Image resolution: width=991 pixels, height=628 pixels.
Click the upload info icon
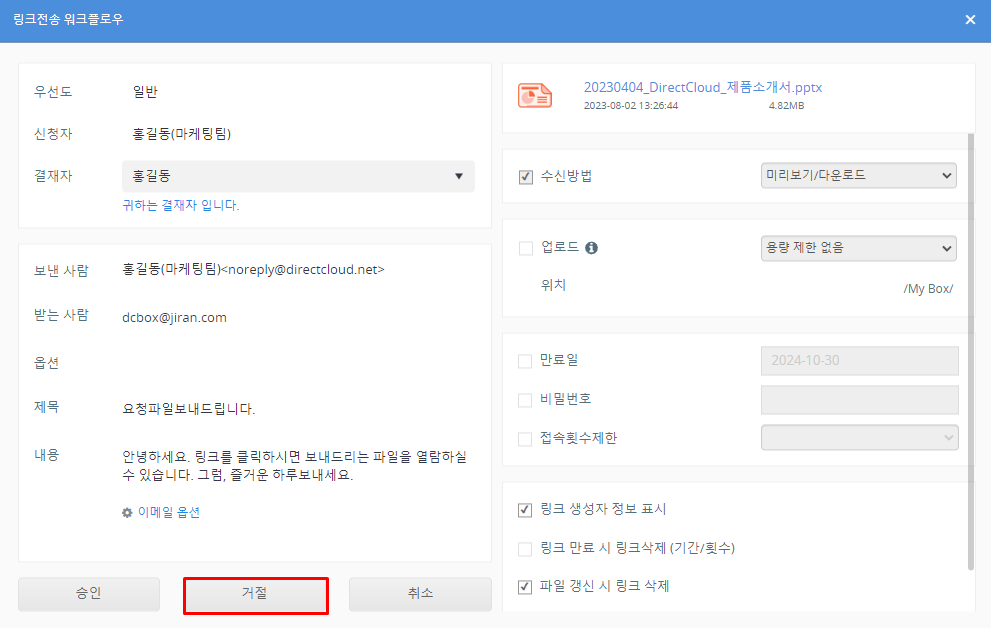[592, 248]
